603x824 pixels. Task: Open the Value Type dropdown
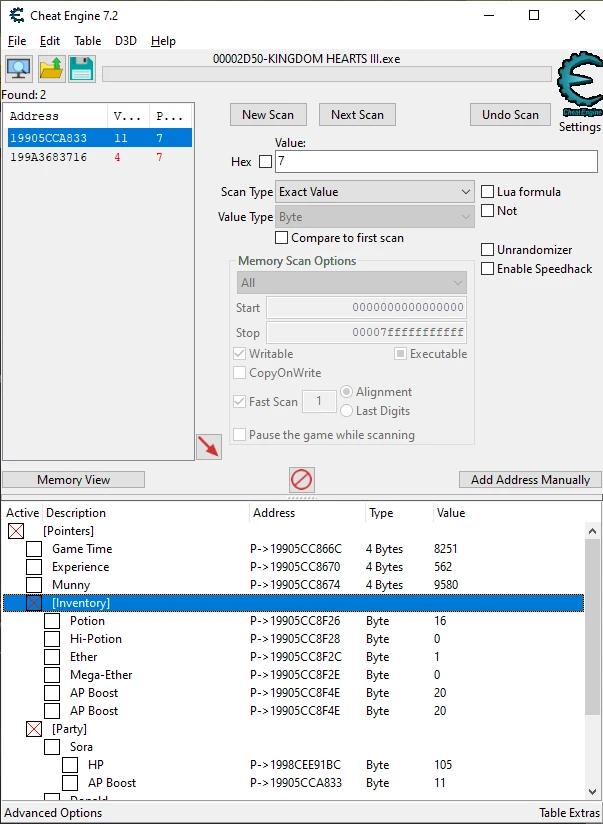[374, 217]
